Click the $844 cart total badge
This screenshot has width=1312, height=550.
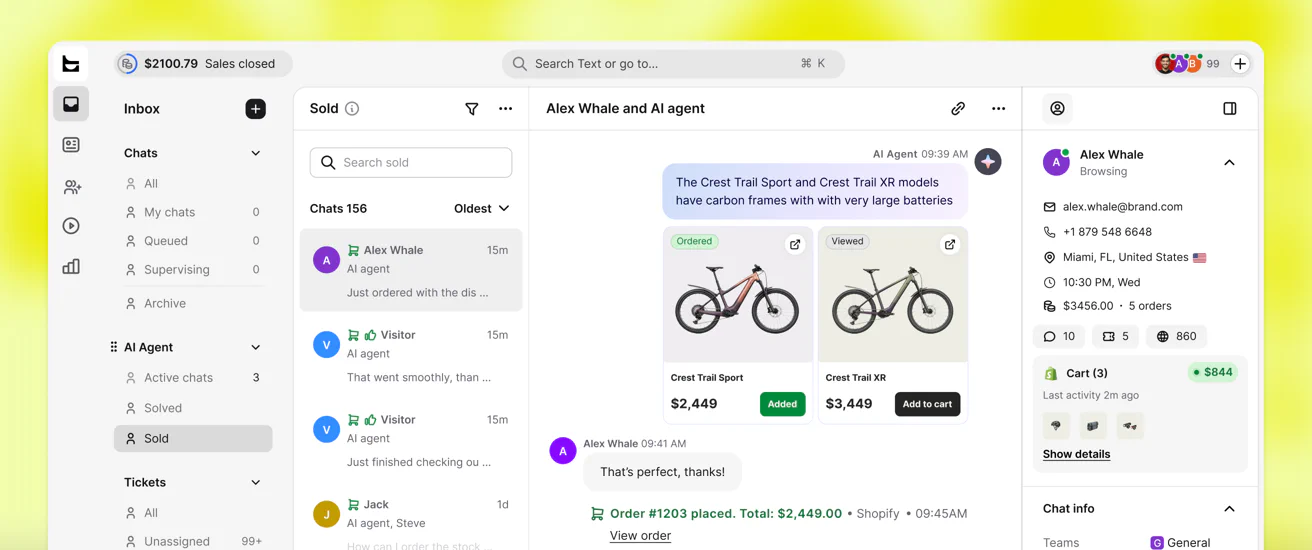click(x=1212, y=372)
